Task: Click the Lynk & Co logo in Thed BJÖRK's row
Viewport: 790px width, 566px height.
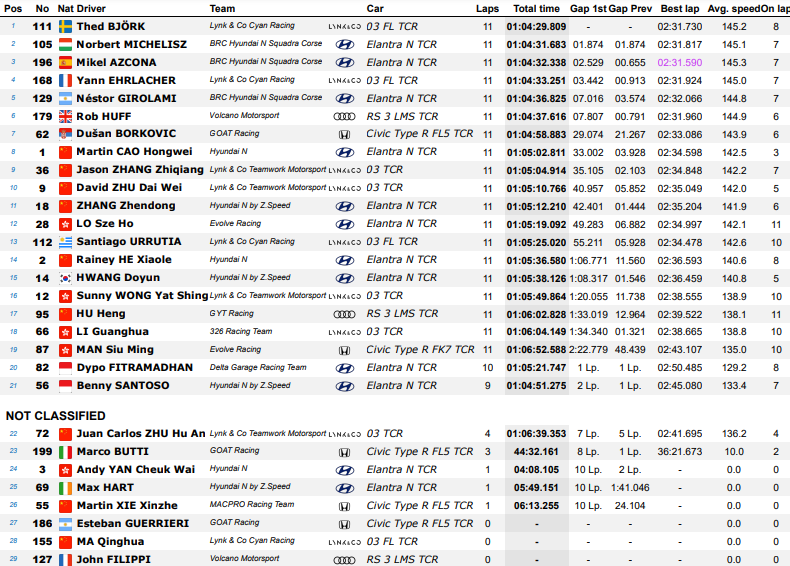Action: click(x=345, y=27)
